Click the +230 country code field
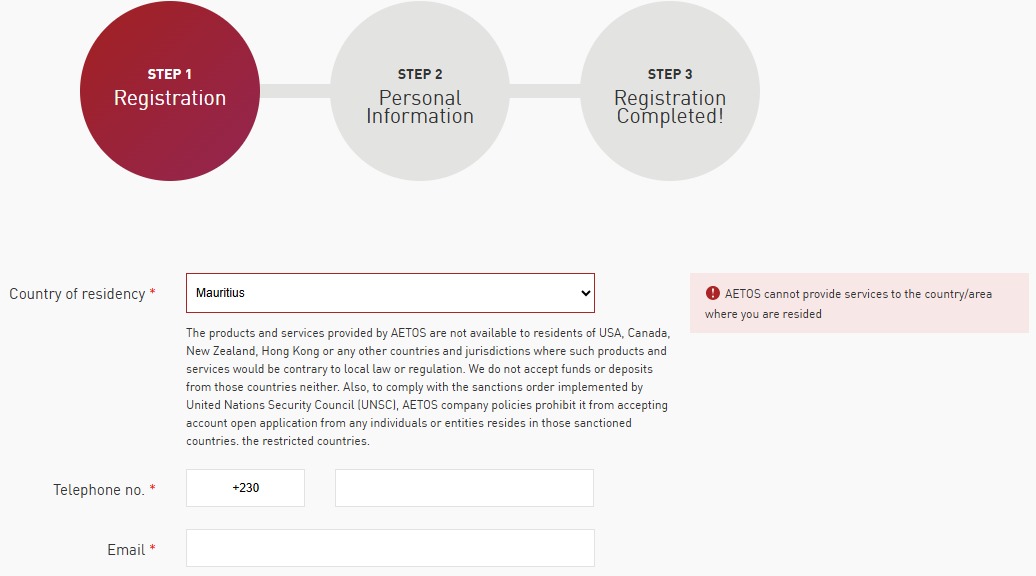Screen dimensions: 1036x576 point(245,487)
